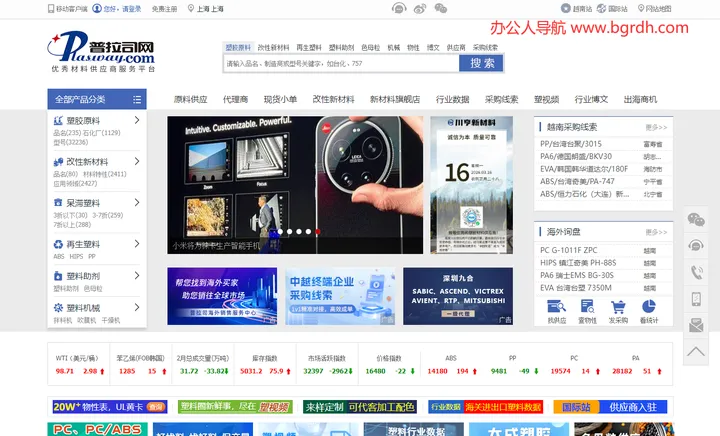Open 更多>> for 越南采购线索
Image resolution: width=720 pixels, height=436 pixels.
pos(656,128)
